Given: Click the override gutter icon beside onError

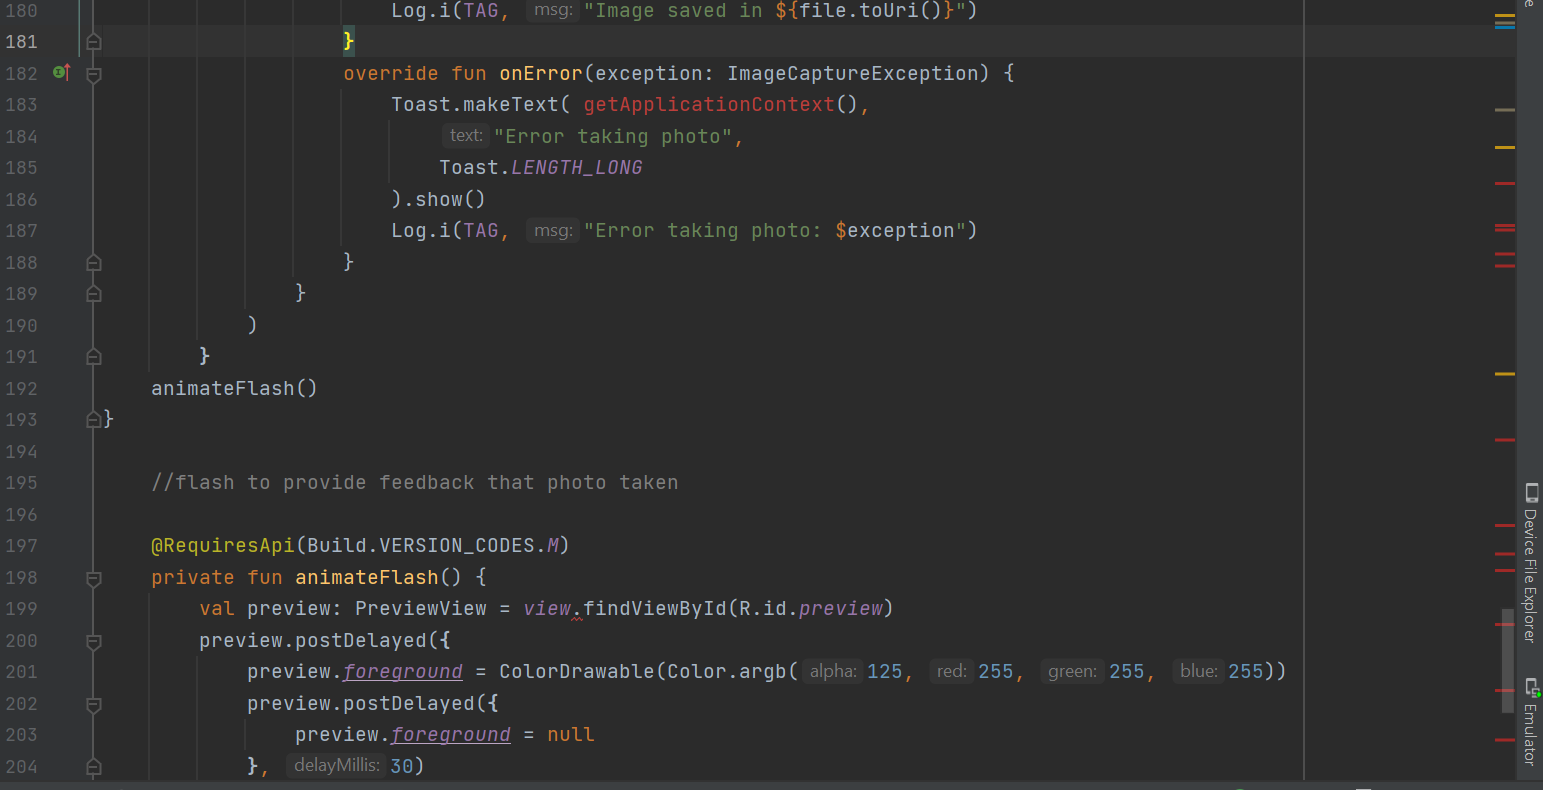Looking at the screenshot, I should point(61,72).
